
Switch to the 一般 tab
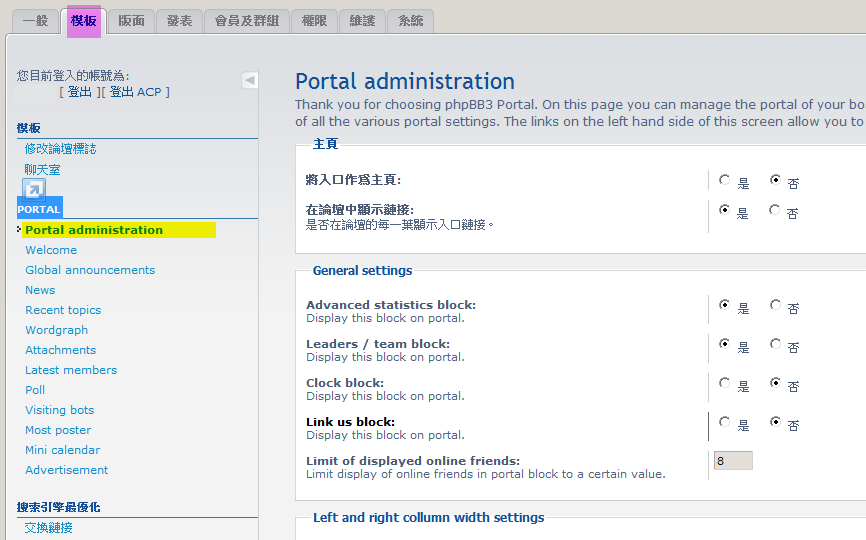35,21
